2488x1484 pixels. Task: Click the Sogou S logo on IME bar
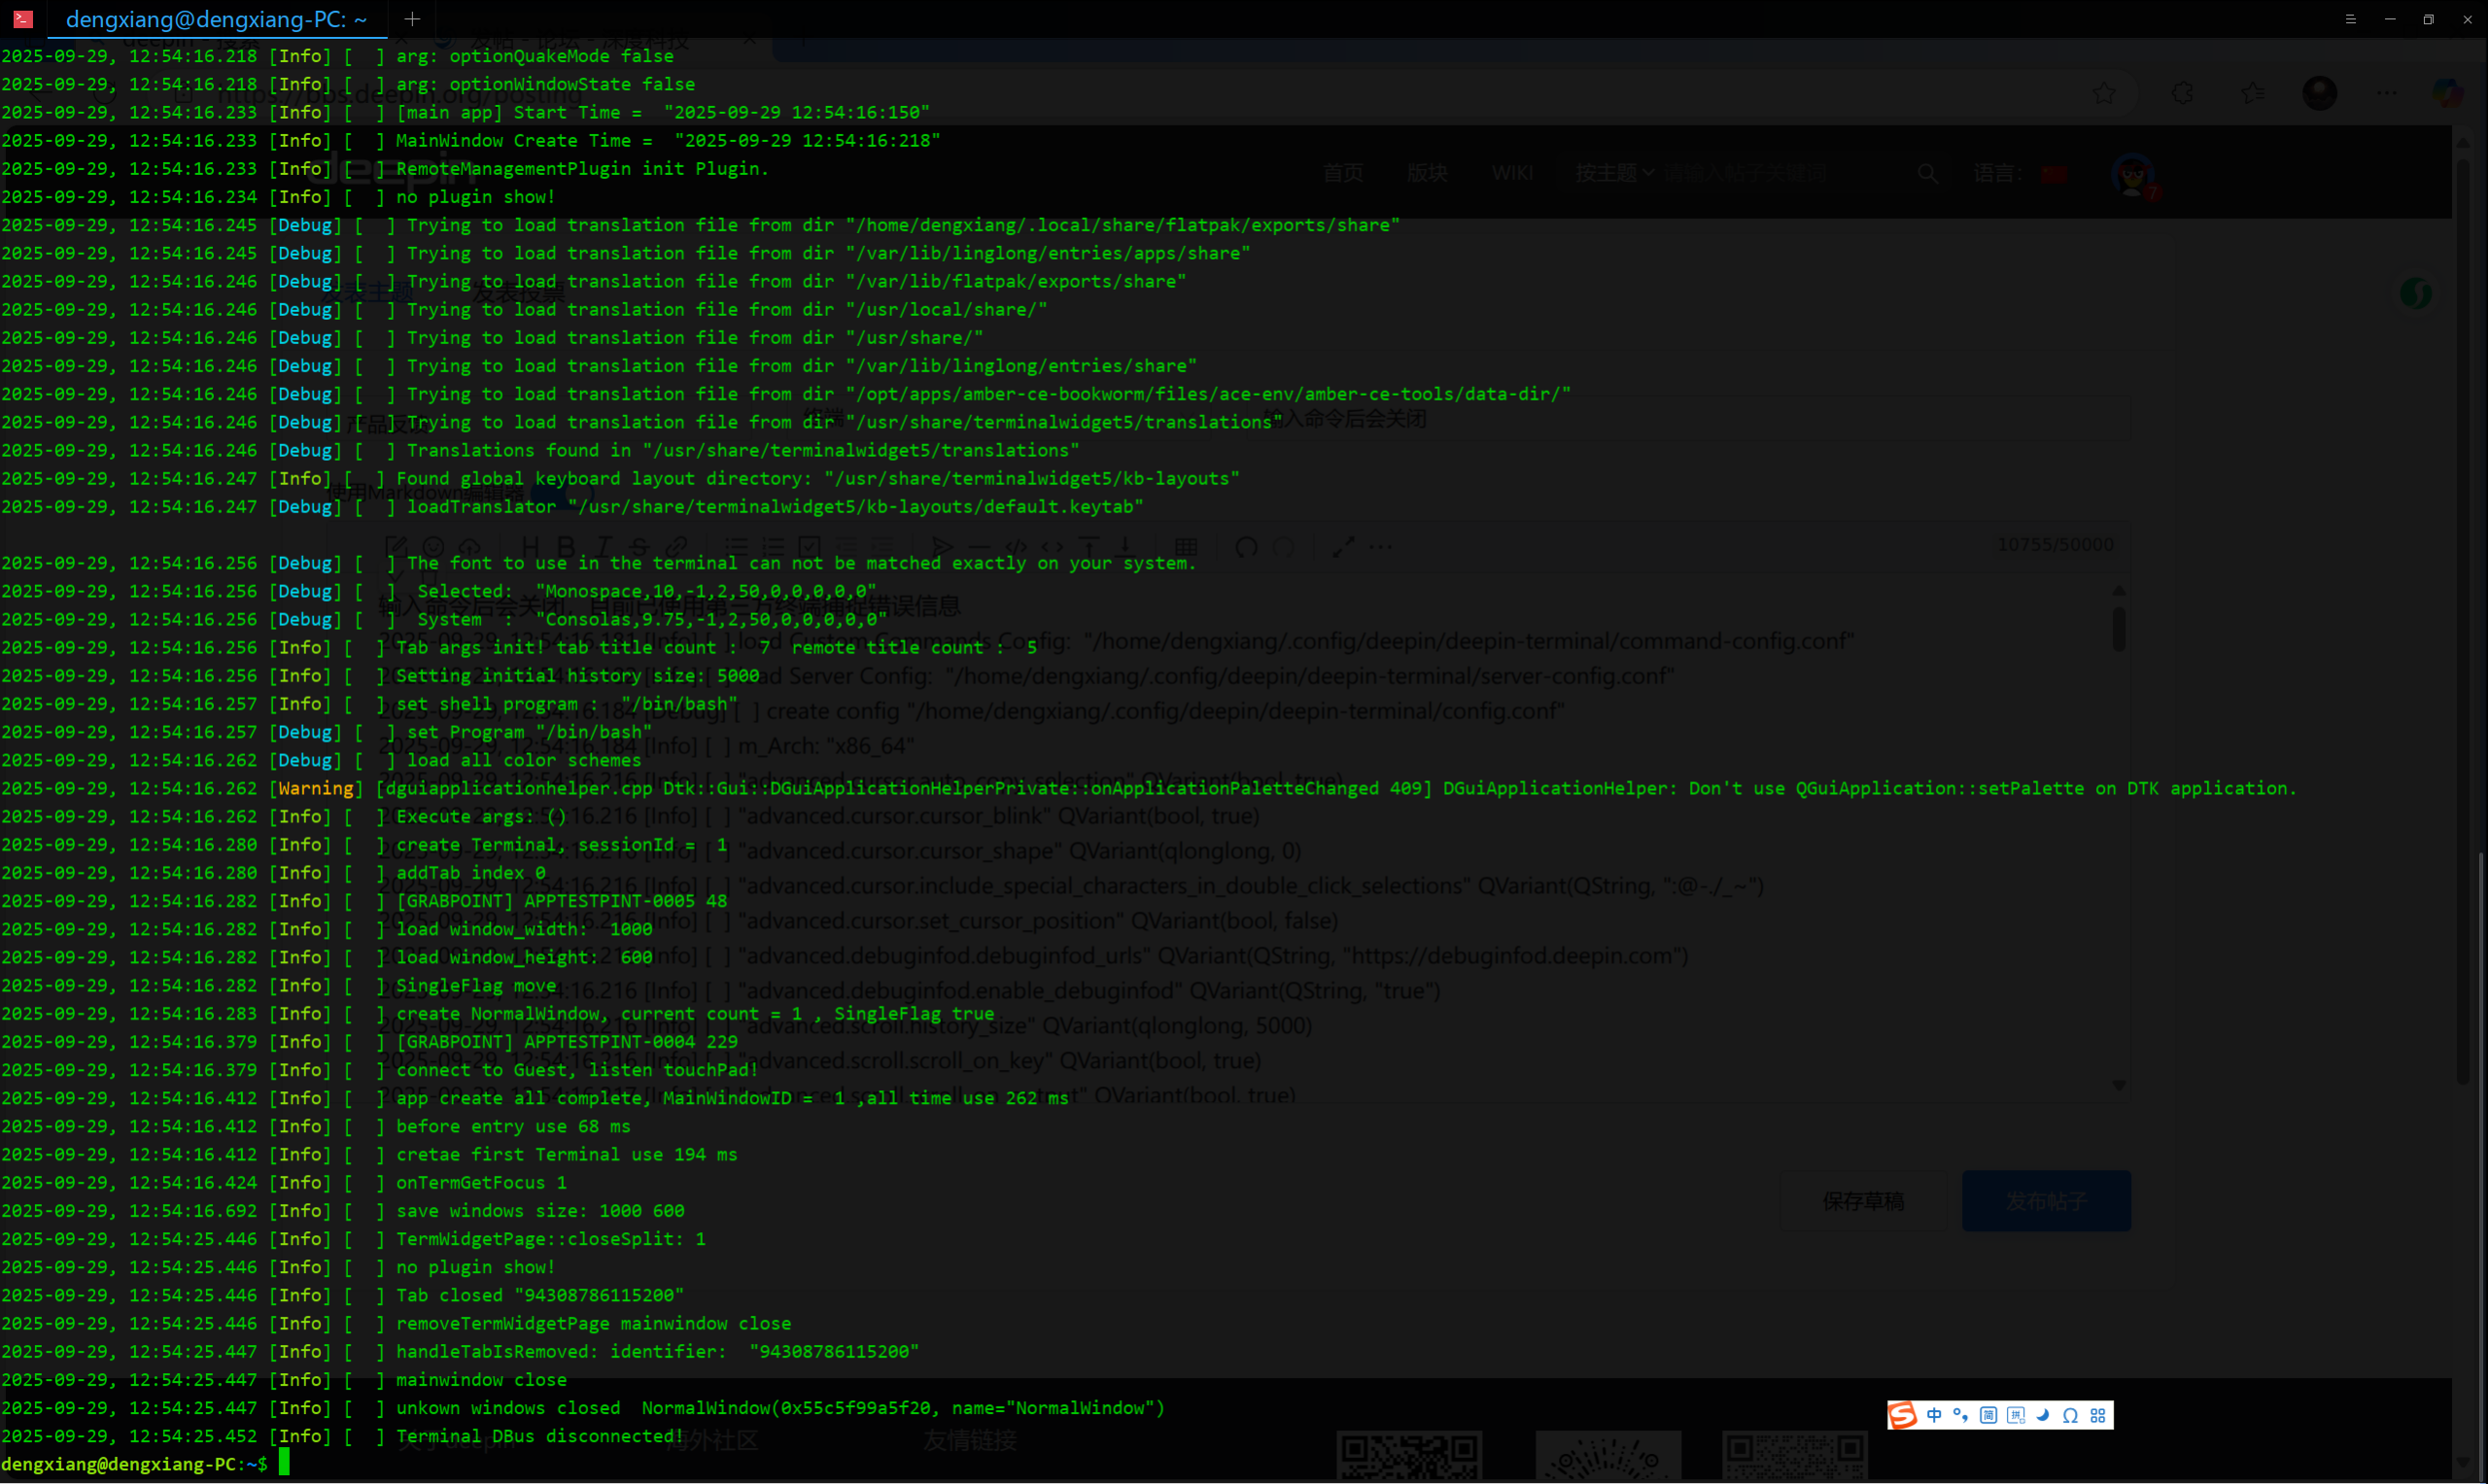tap(1903, 1415)
